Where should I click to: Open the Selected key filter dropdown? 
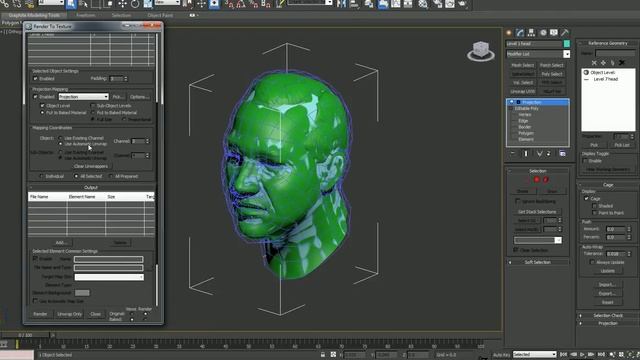[x=535, y=354]
